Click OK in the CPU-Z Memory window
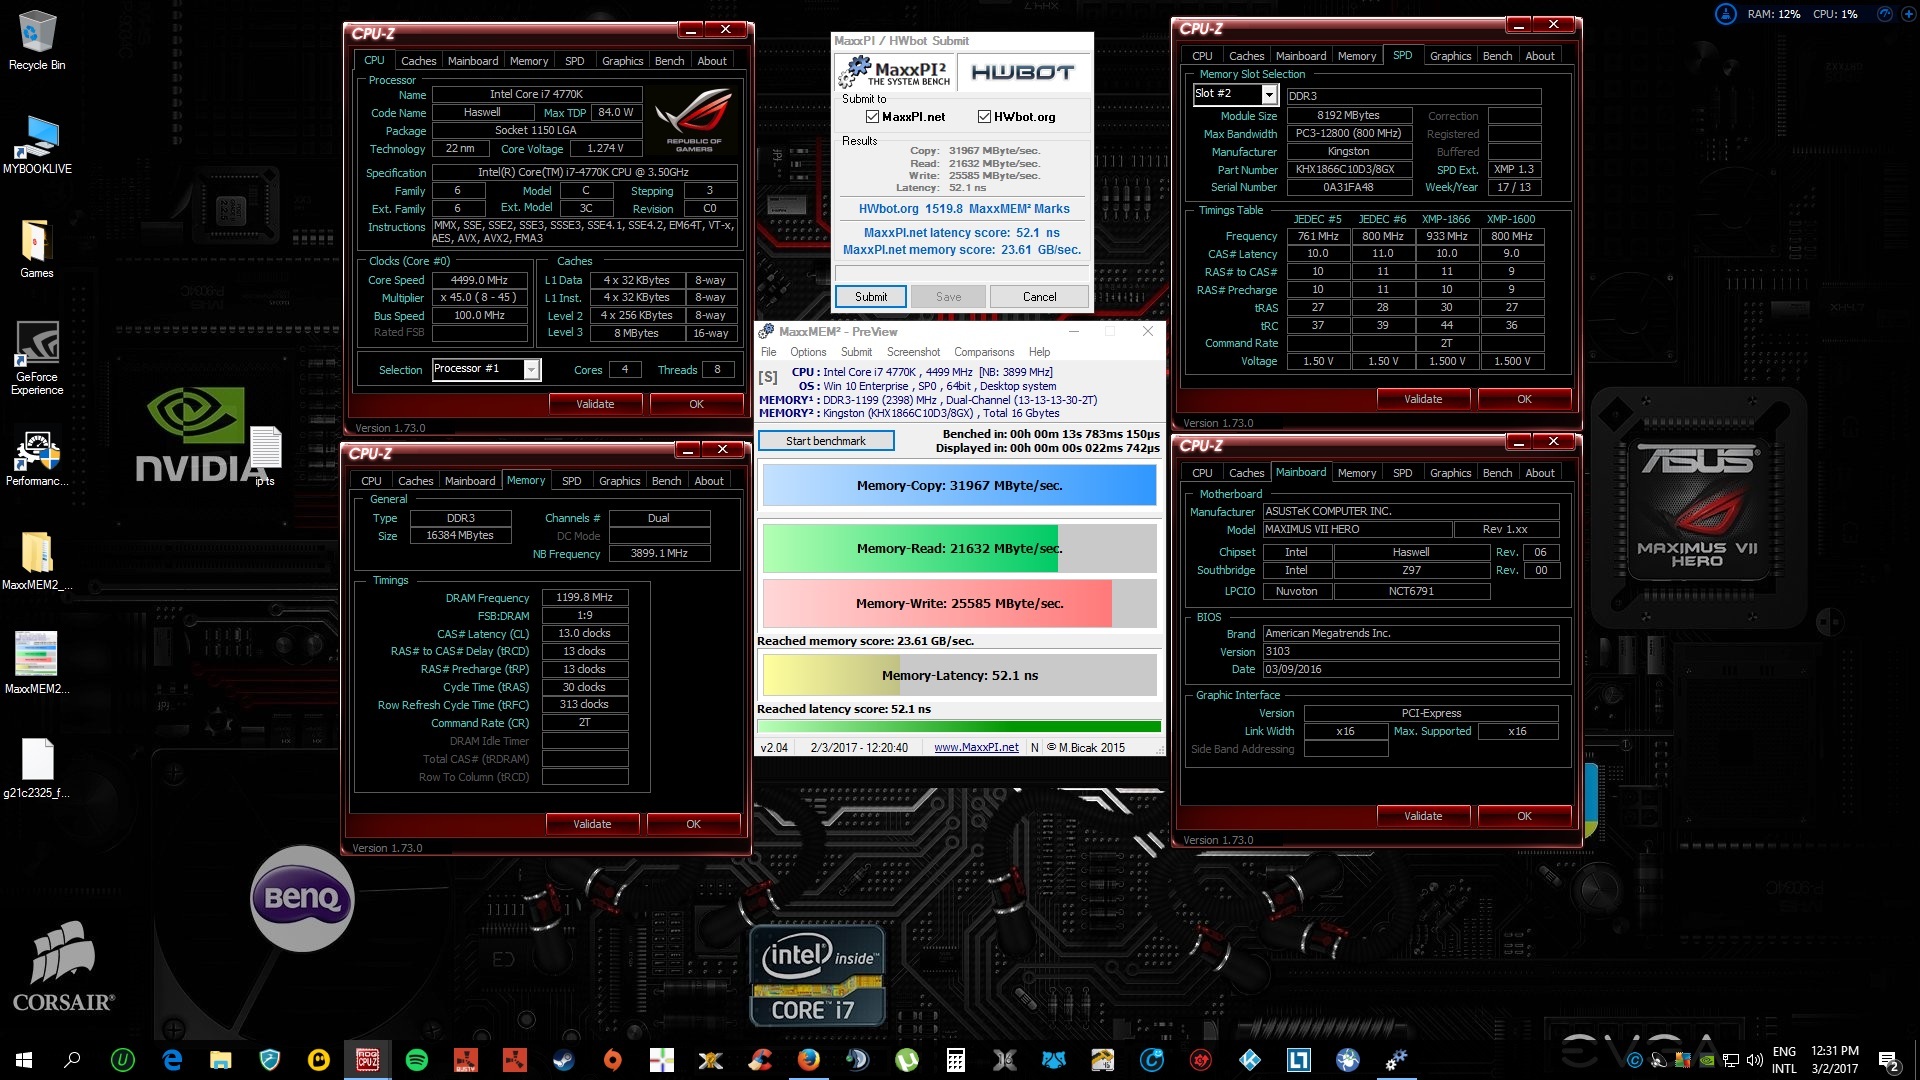The width and height of the screenshot is (1920, 1080). 693,824
